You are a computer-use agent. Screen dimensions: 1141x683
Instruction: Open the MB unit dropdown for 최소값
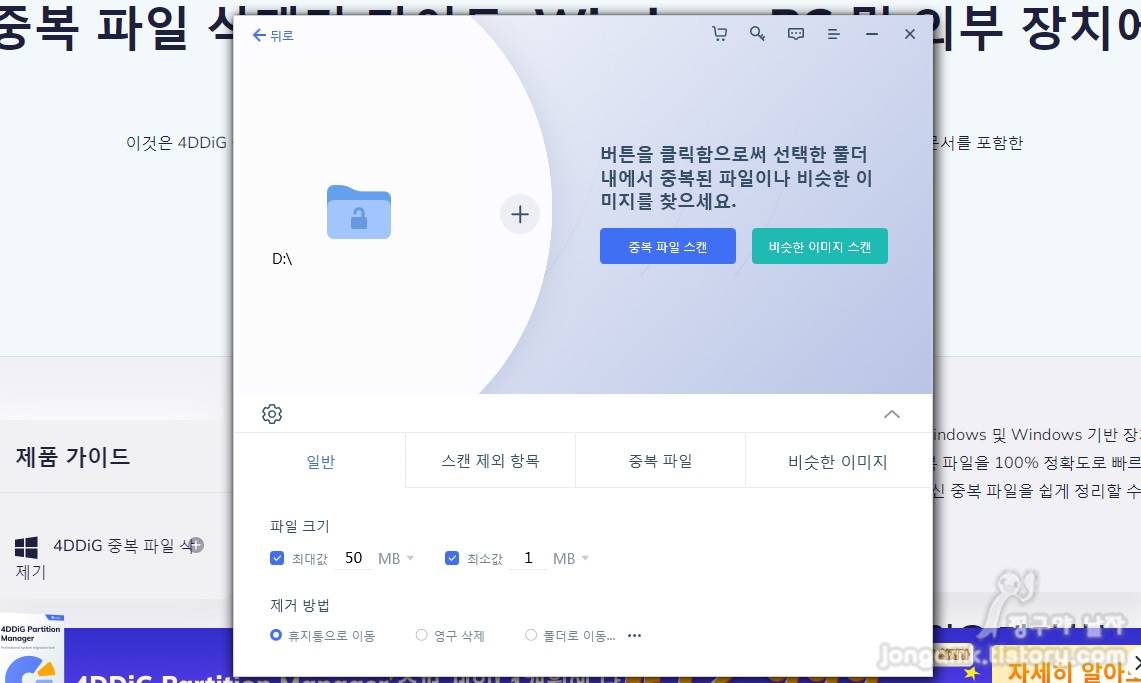[x=570, y=558]
